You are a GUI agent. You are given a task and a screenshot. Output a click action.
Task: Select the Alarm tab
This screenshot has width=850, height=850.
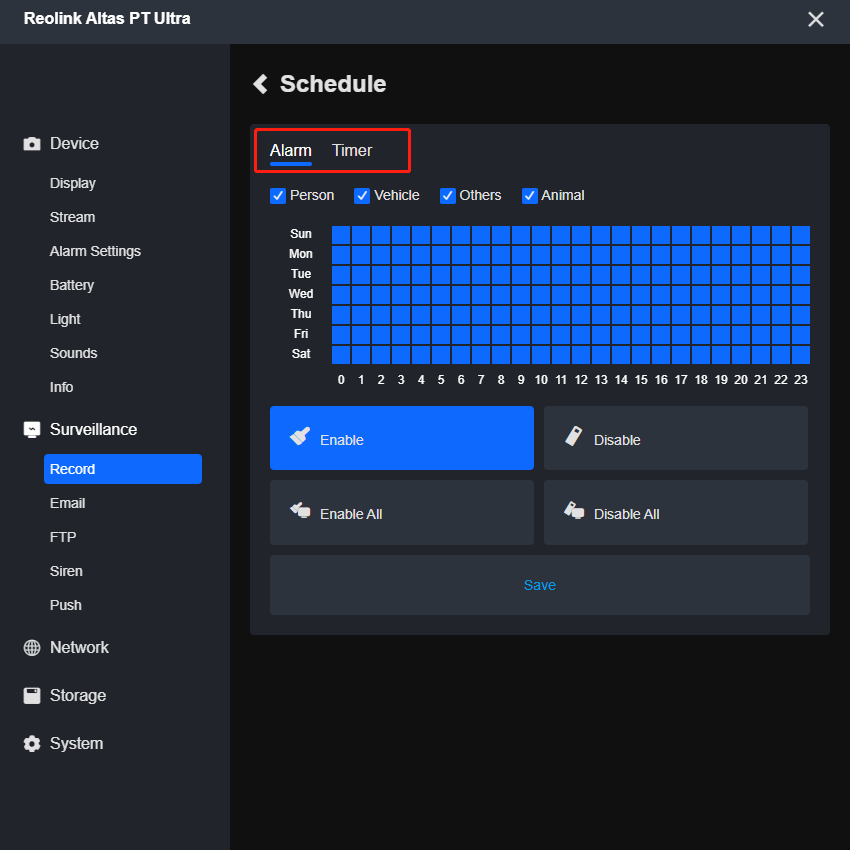pyautogui.click(x=291, y=151)
